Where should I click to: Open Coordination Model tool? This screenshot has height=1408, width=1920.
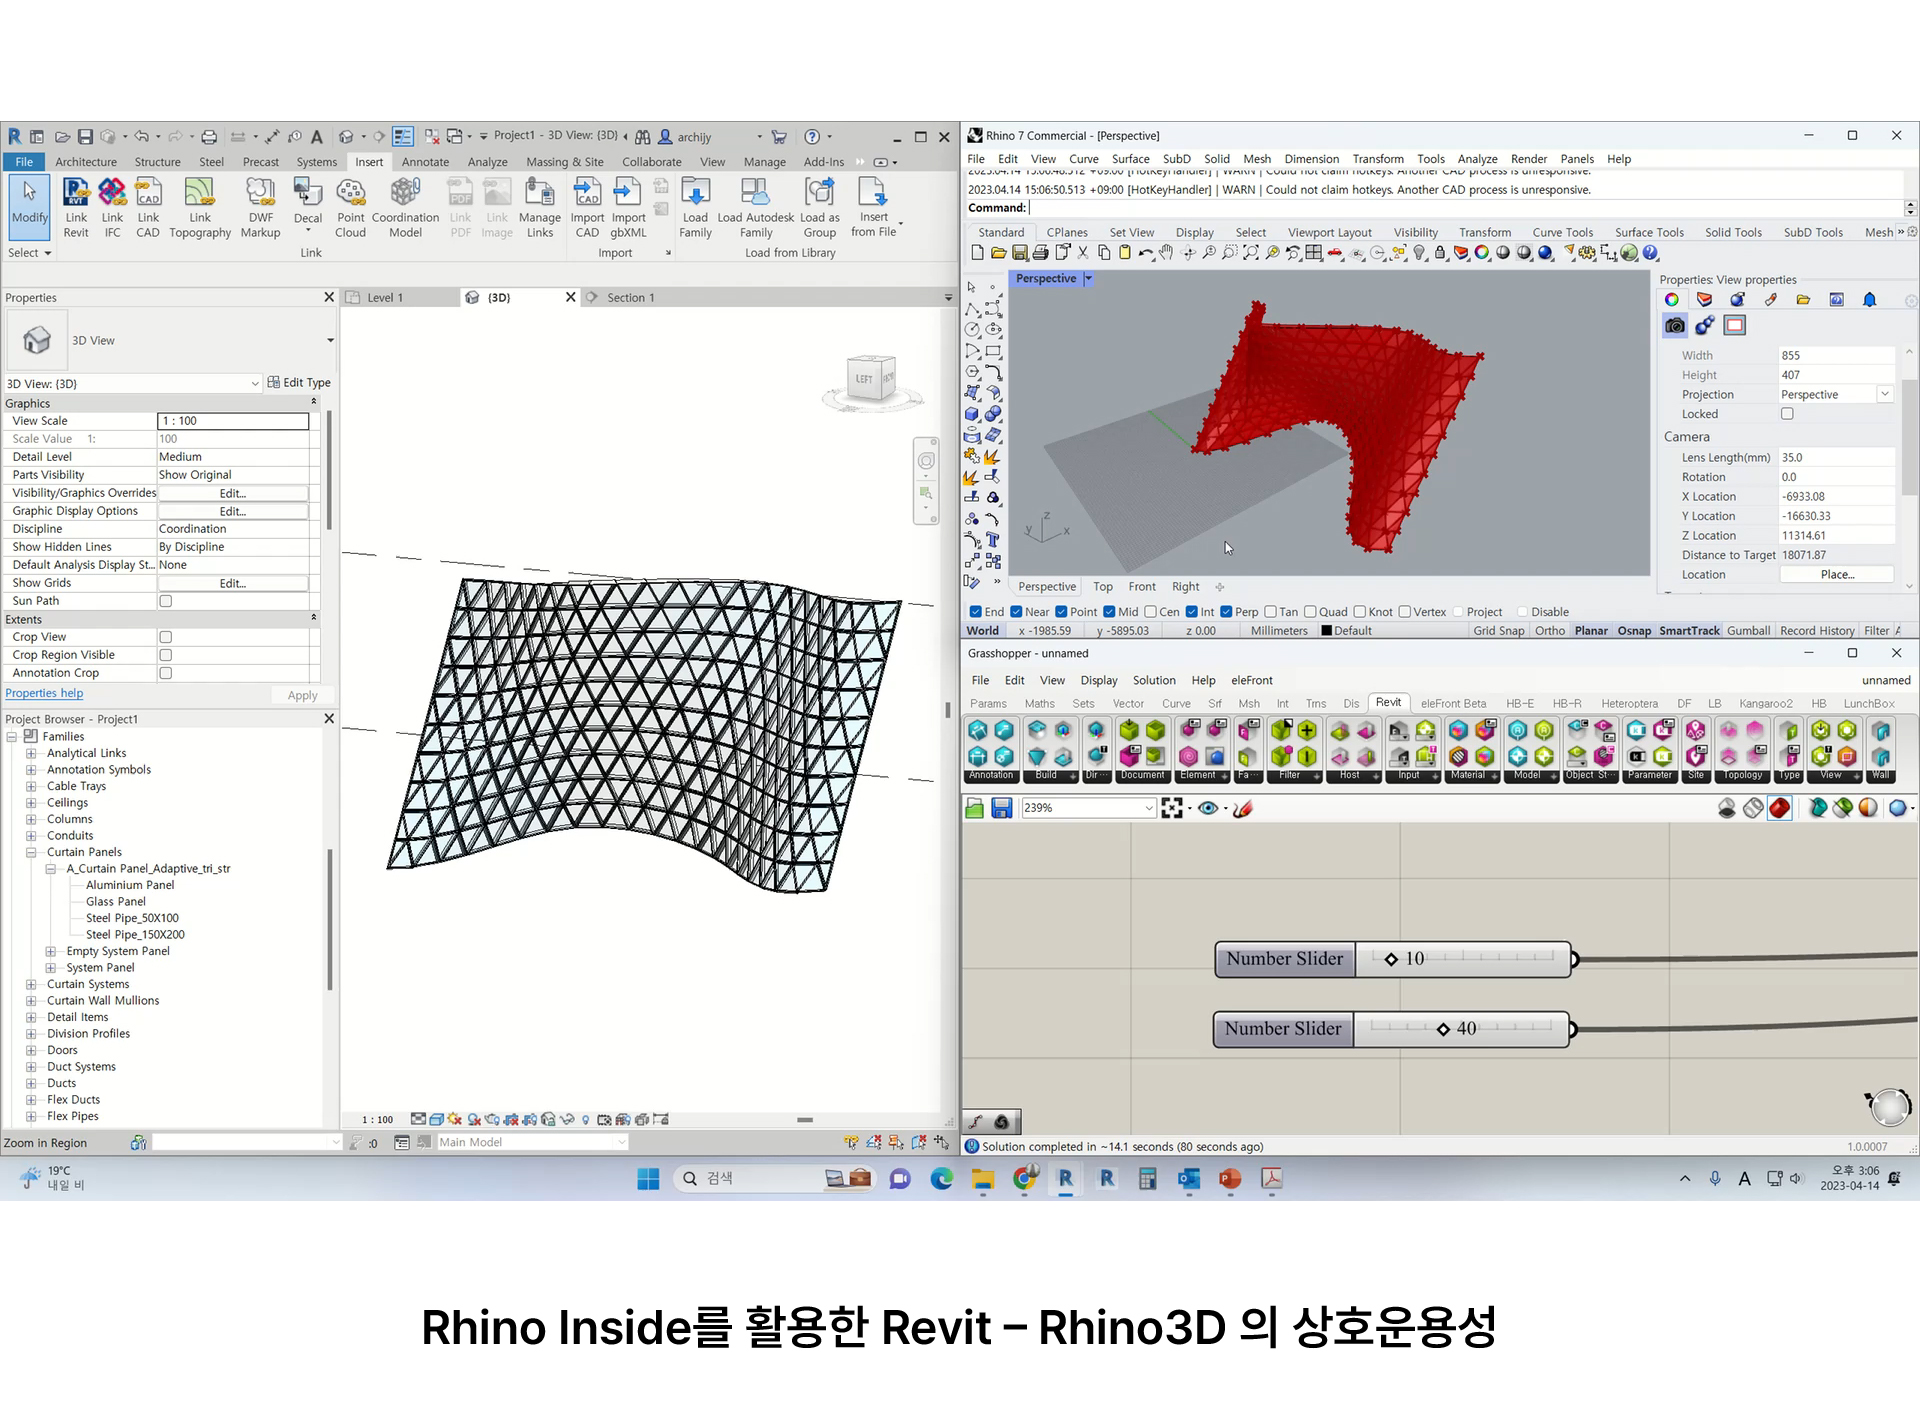click(x=405, y=208)
